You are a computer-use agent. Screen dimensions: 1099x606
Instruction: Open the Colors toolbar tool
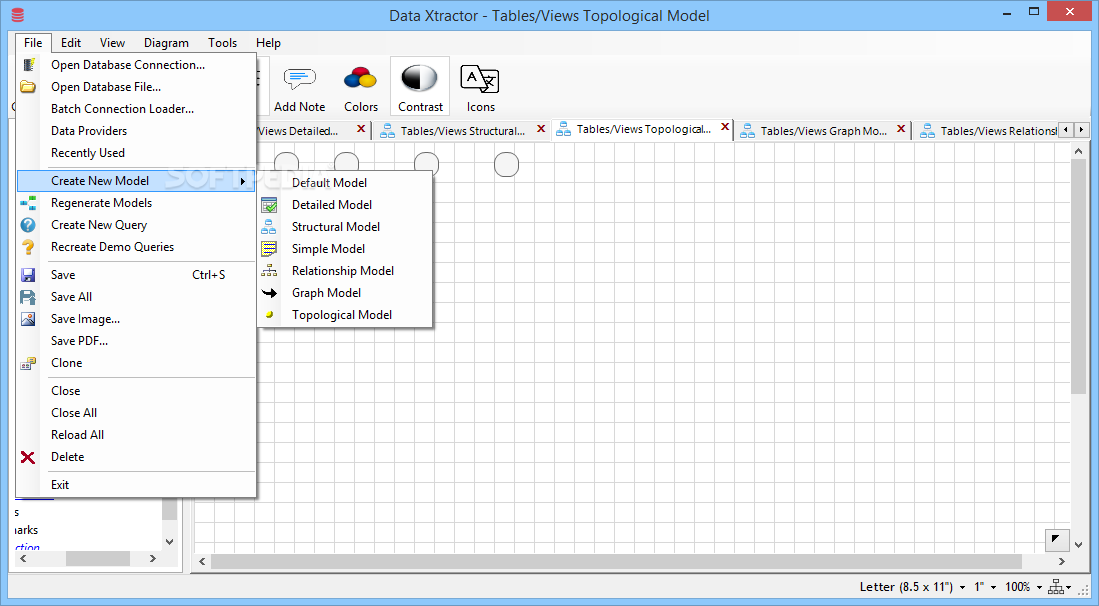coord(361,88)
